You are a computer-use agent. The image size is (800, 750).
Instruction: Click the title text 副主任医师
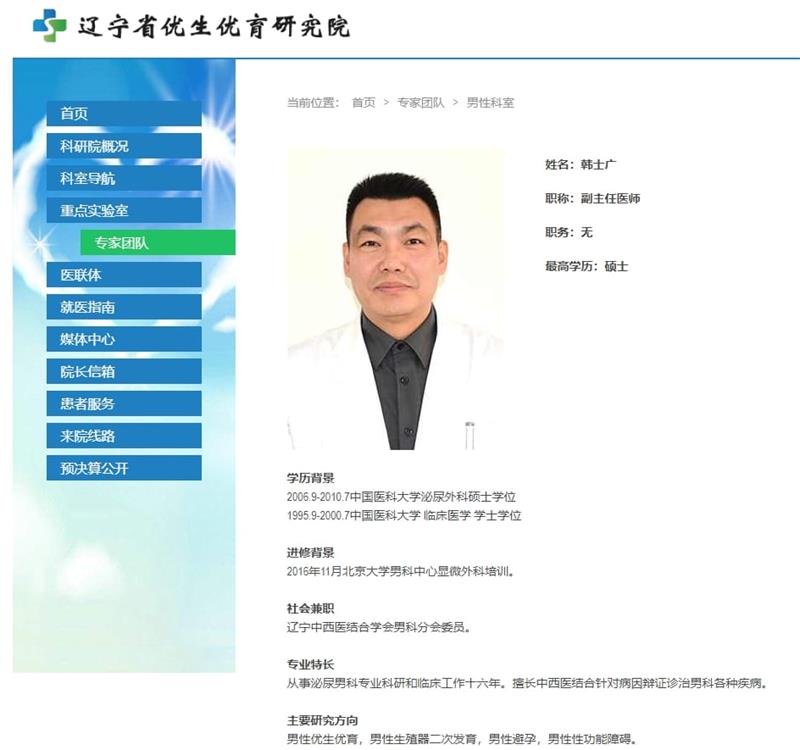(x=610, y=198)
